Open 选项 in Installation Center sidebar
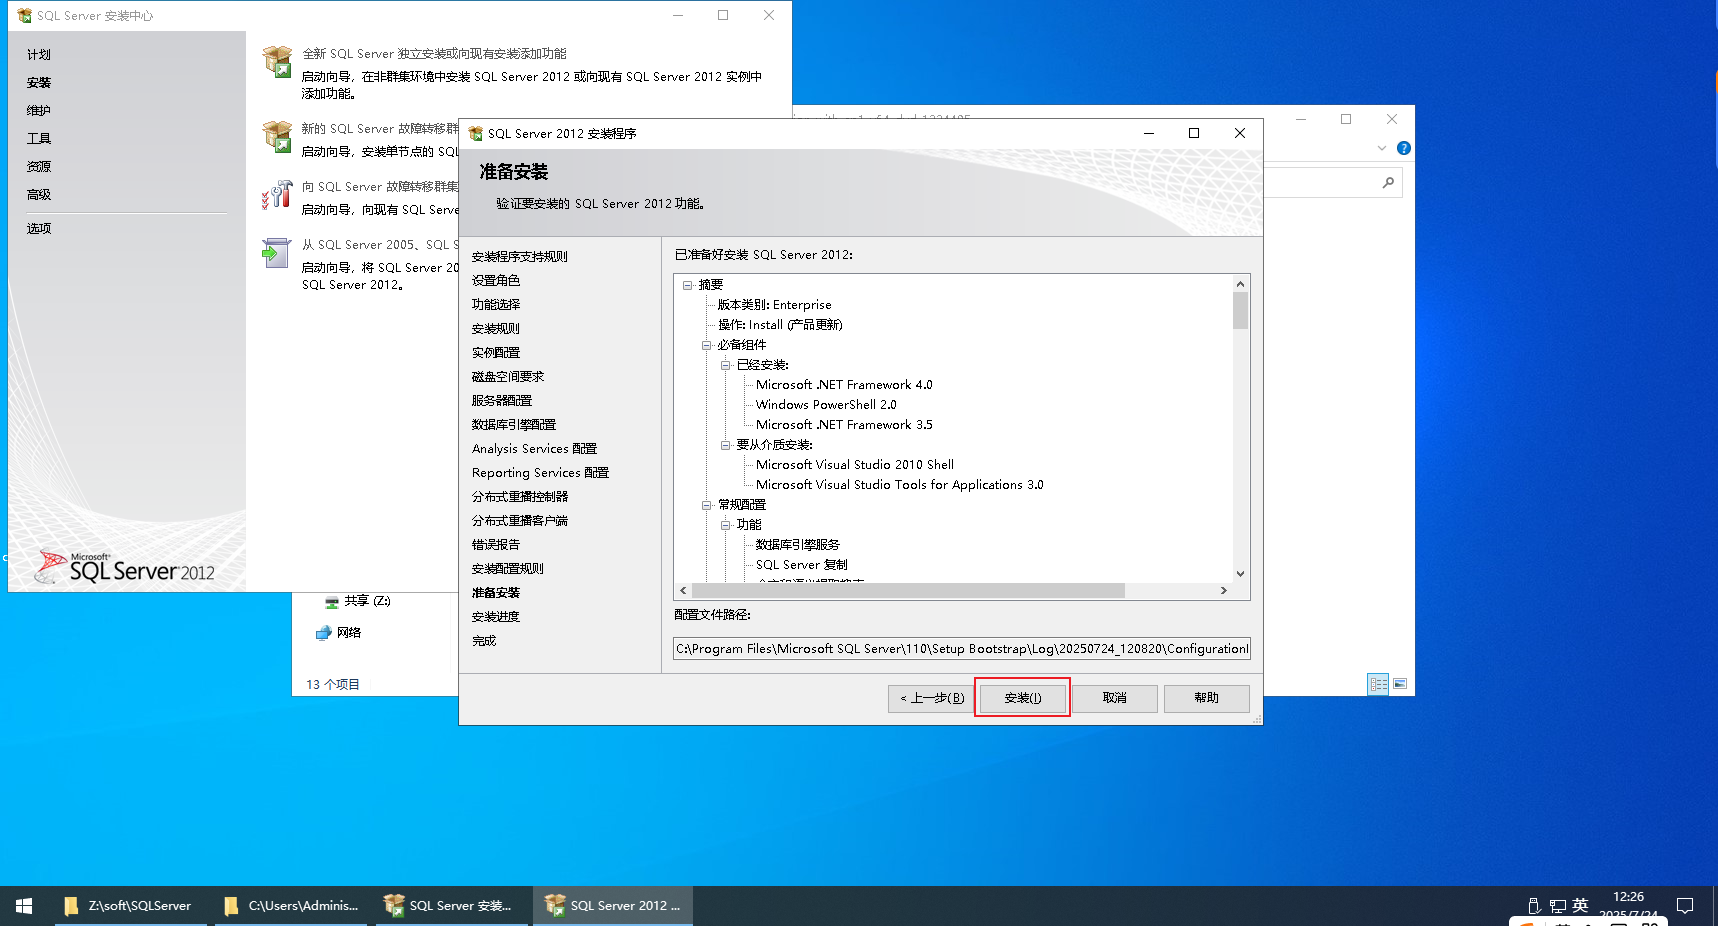The image size is (1718, 926). click(39, 229)
